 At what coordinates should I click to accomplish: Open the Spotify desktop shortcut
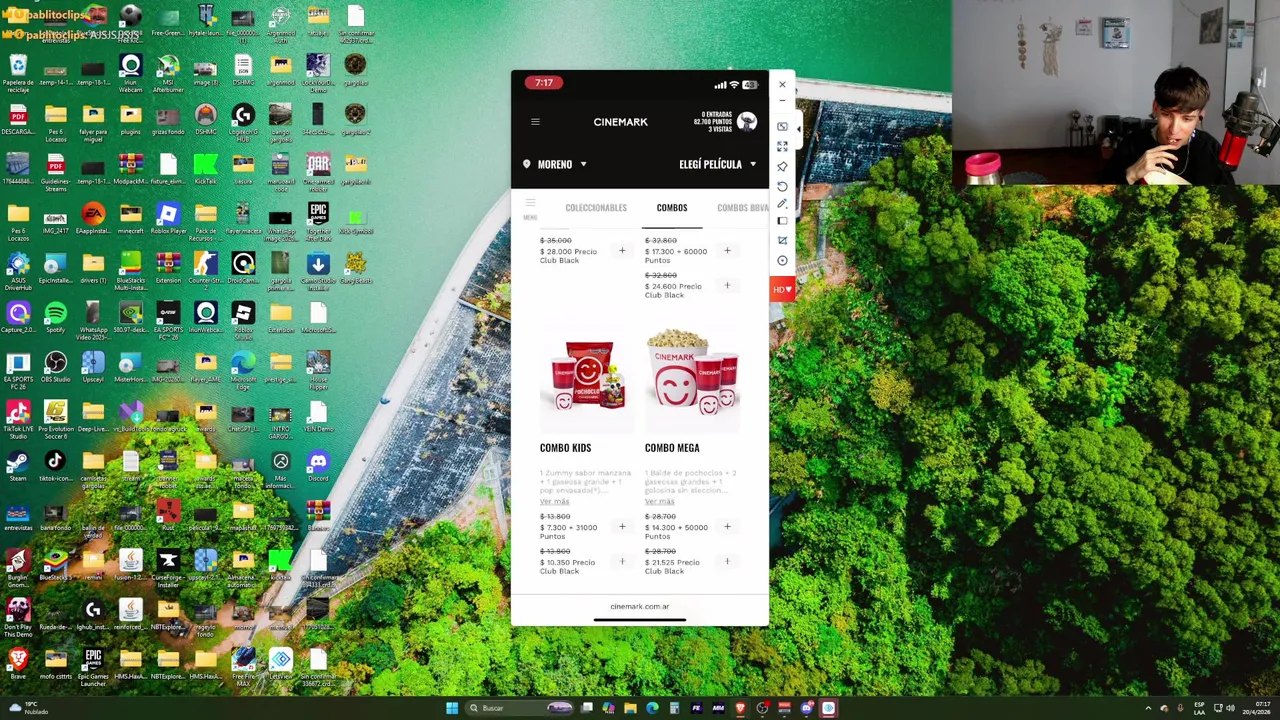tap(55, 317)
